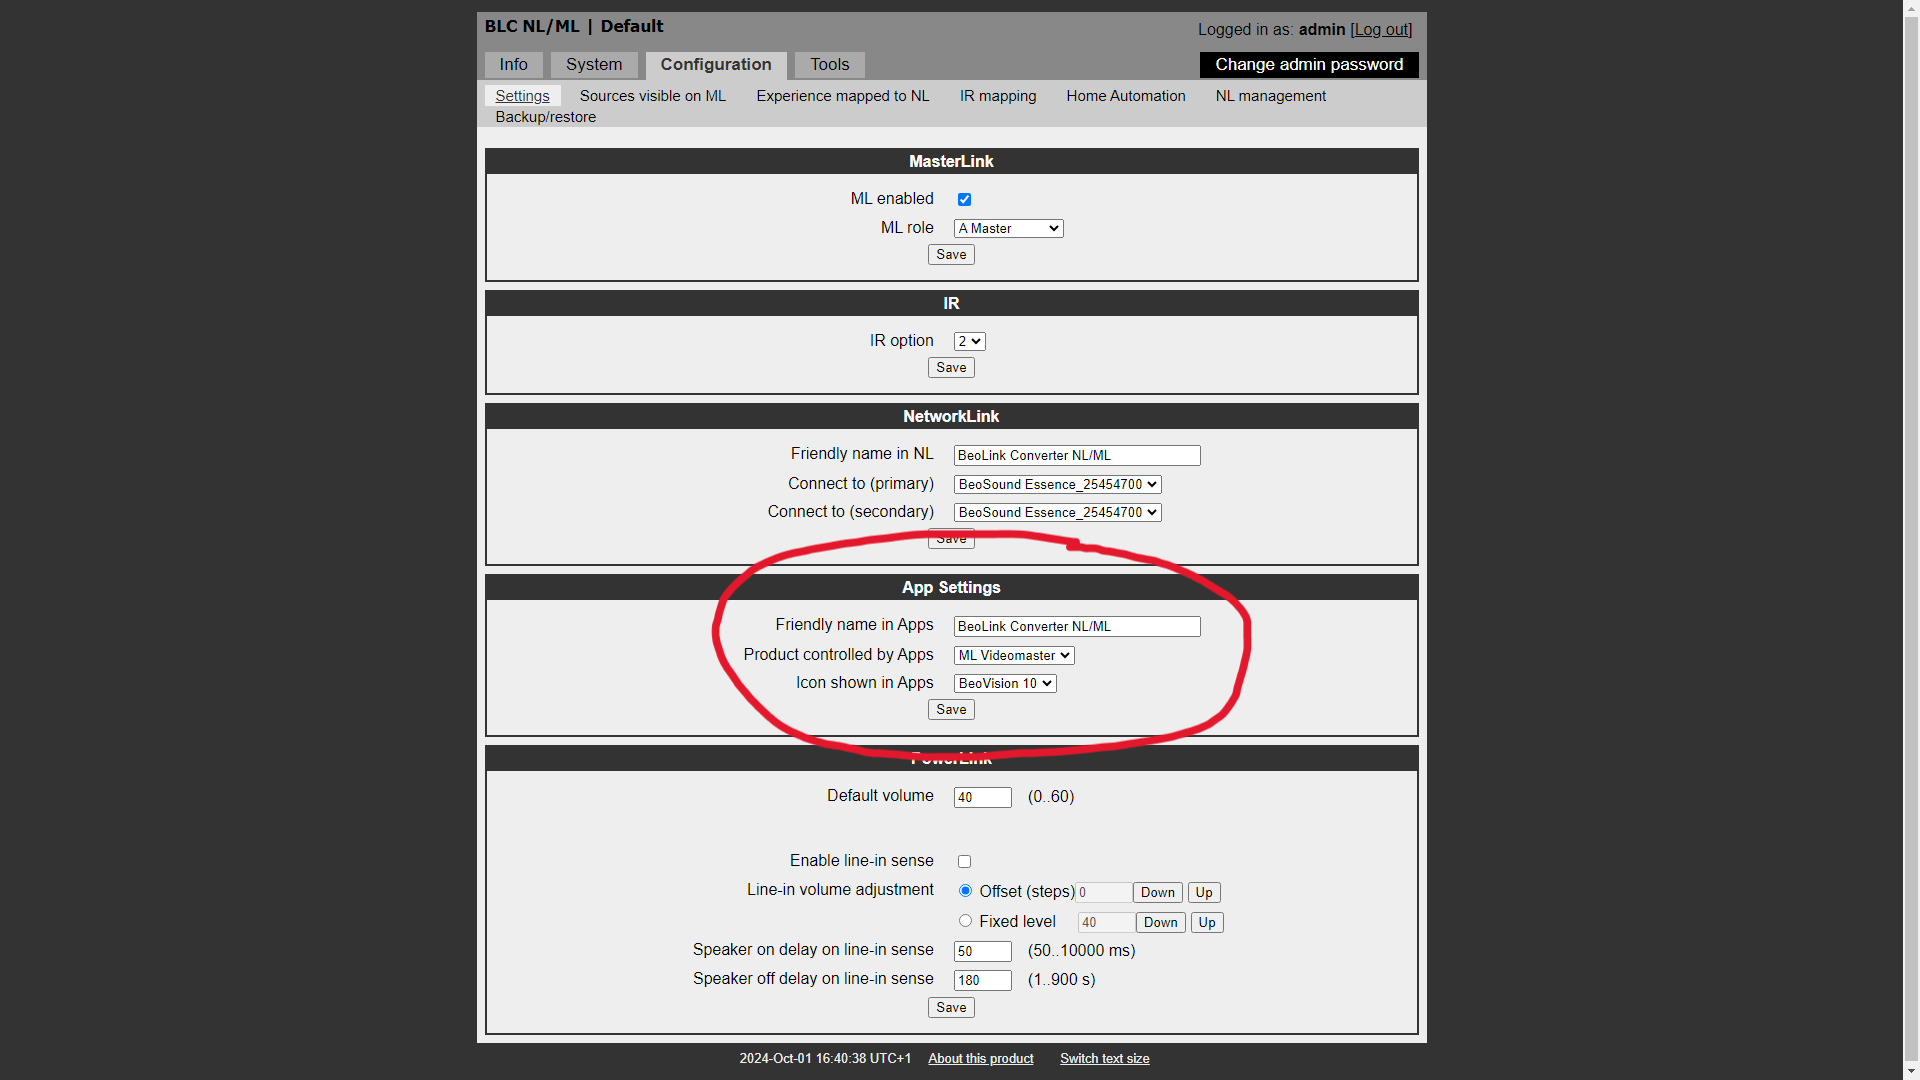Click Change admin password button
Image resolution: width=1920 pixels, height=1080 pixels.
click(1309, 65)
